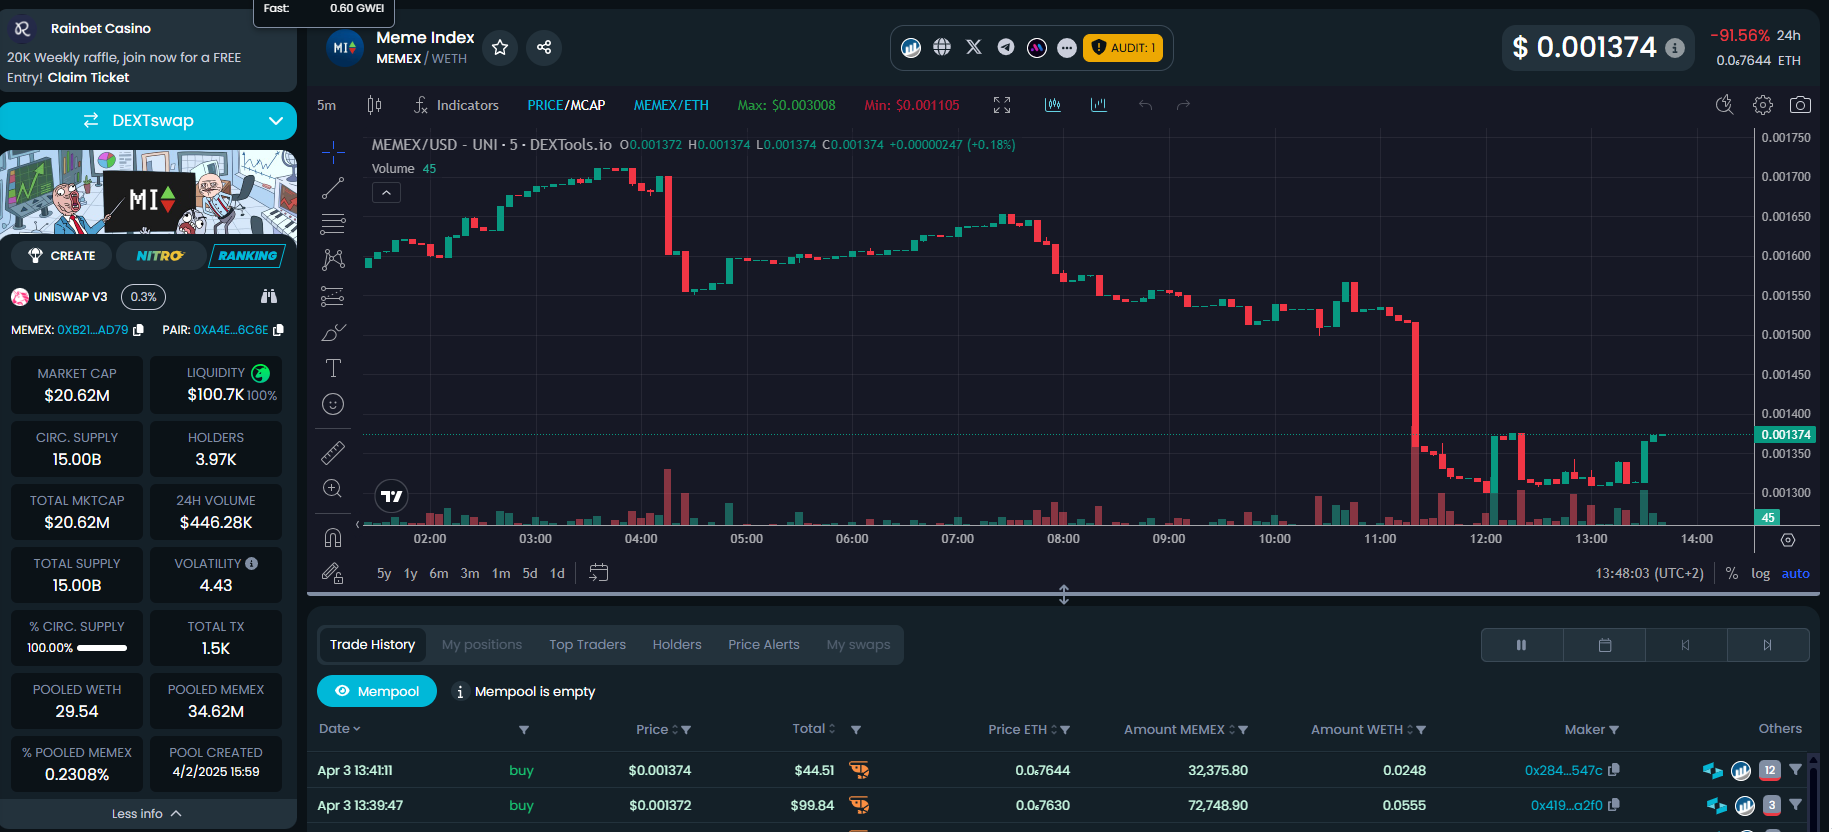This screenshot has height=832, width=1832.
Task: Select the crosshair cursor tool
Action: pos(333,152)
